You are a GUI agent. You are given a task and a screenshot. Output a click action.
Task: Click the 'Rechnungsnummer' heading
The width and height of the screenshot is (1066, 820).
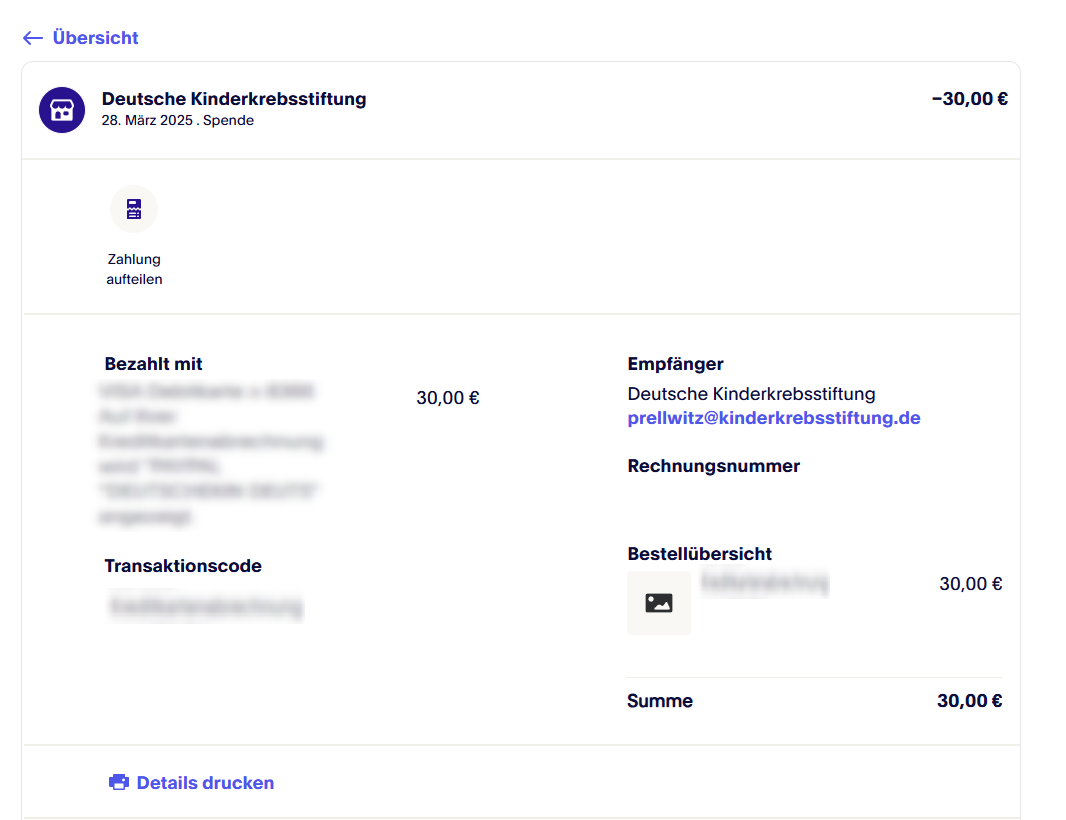713,466
